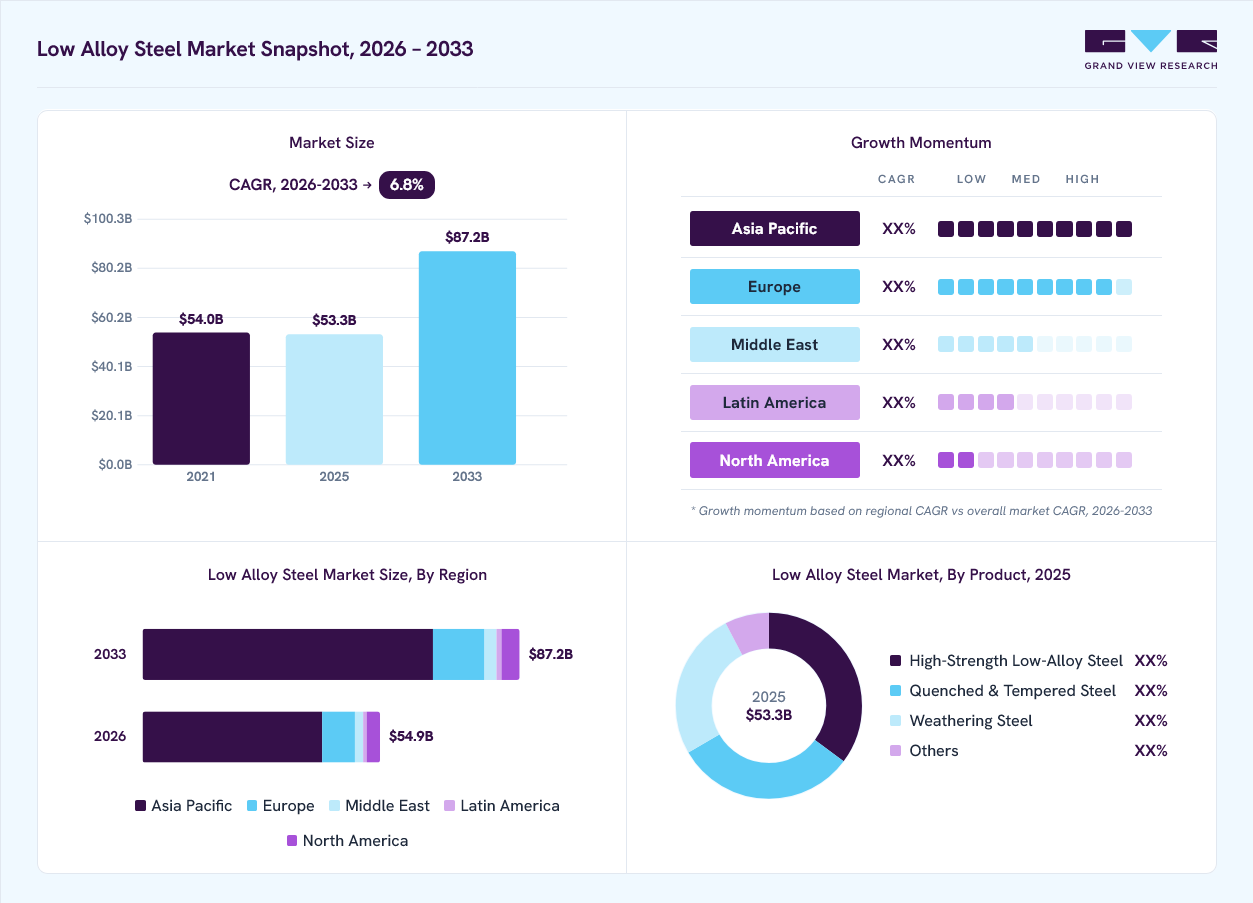Click the $100.3B y-axis label
The height and width of the screenshot is (903, 1253).
(x=108, y=218)
